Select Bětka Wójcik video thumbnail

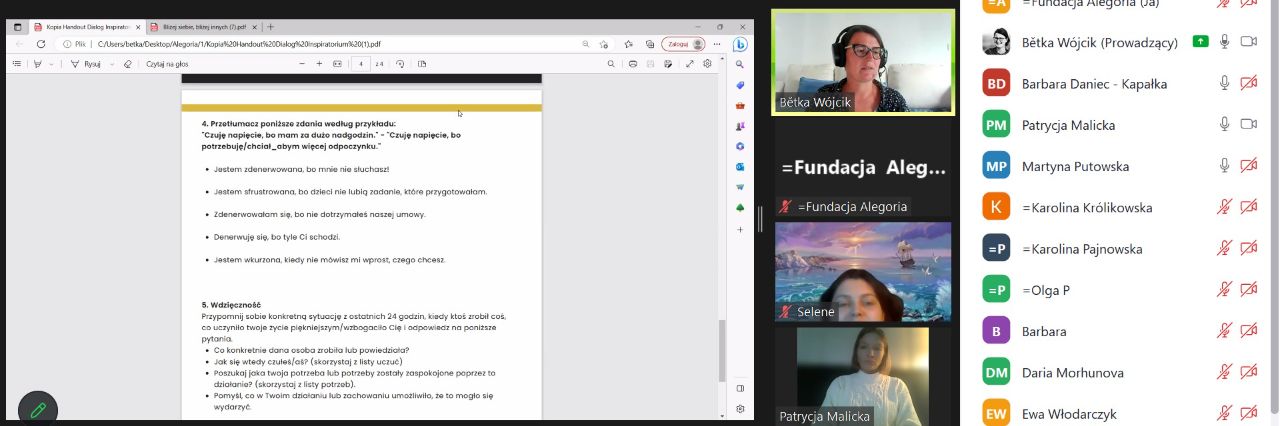tap(864, 61)
